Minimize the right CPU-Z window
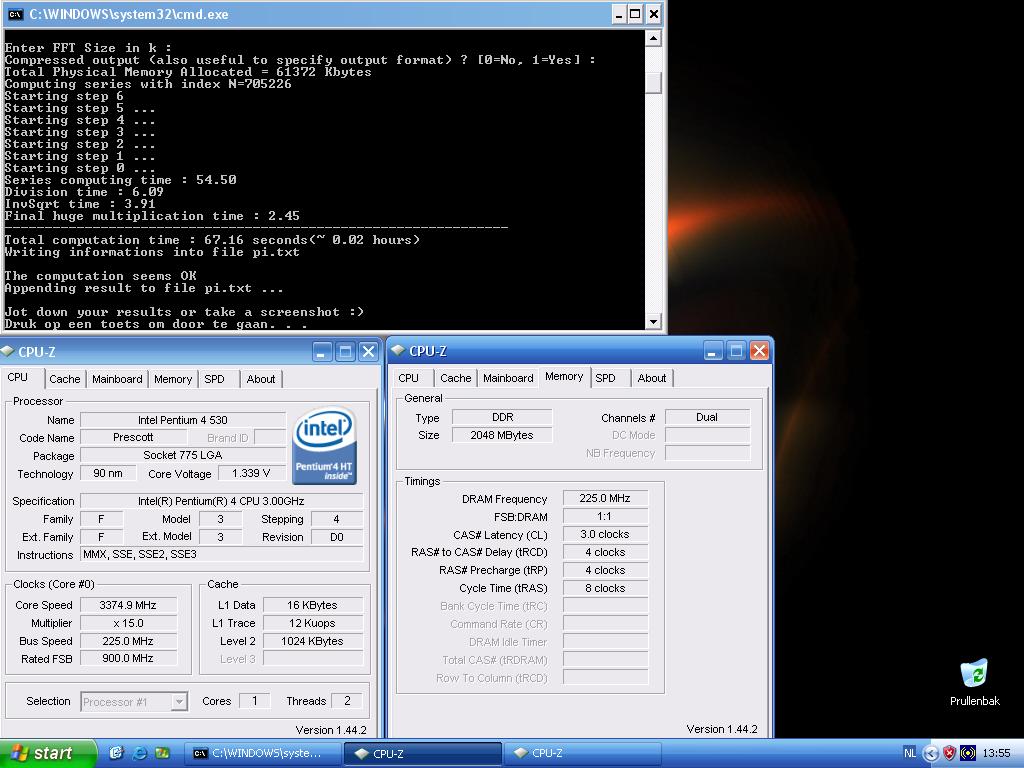This screenshot has width=1024, height=768. pos(712,351)
